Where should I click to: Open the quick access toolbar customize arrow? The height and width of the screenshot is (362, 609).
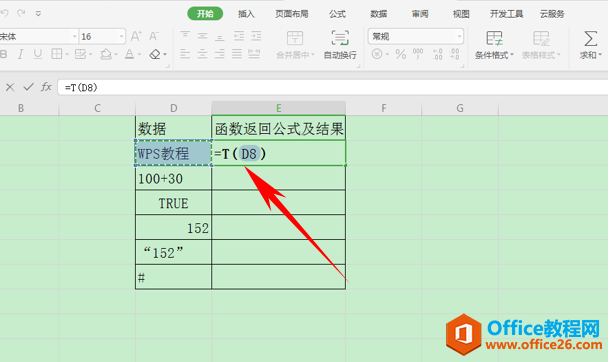pyautogui.click(x=38, y=14)
